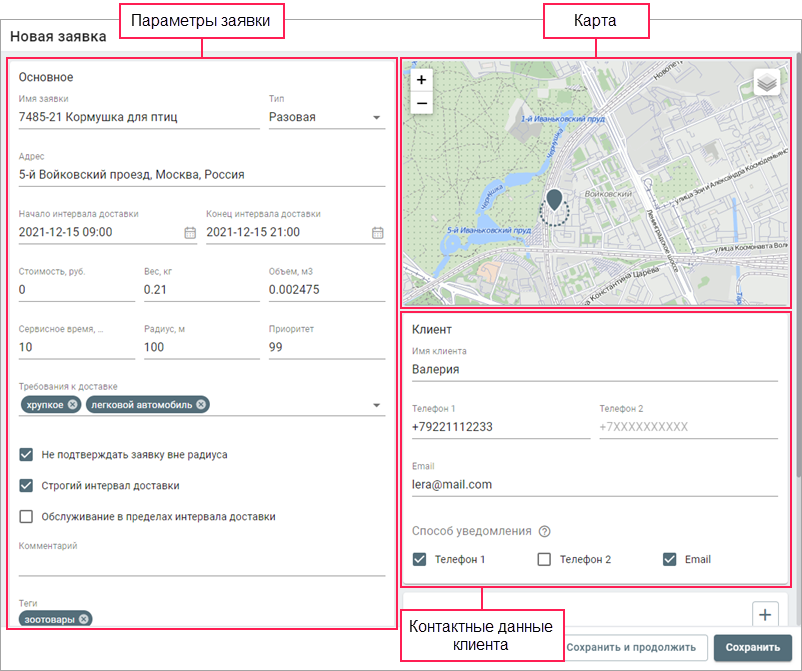Remove the 'зоотовары' tag chip
Screen dimensions: 802x671
coord(84,619)
